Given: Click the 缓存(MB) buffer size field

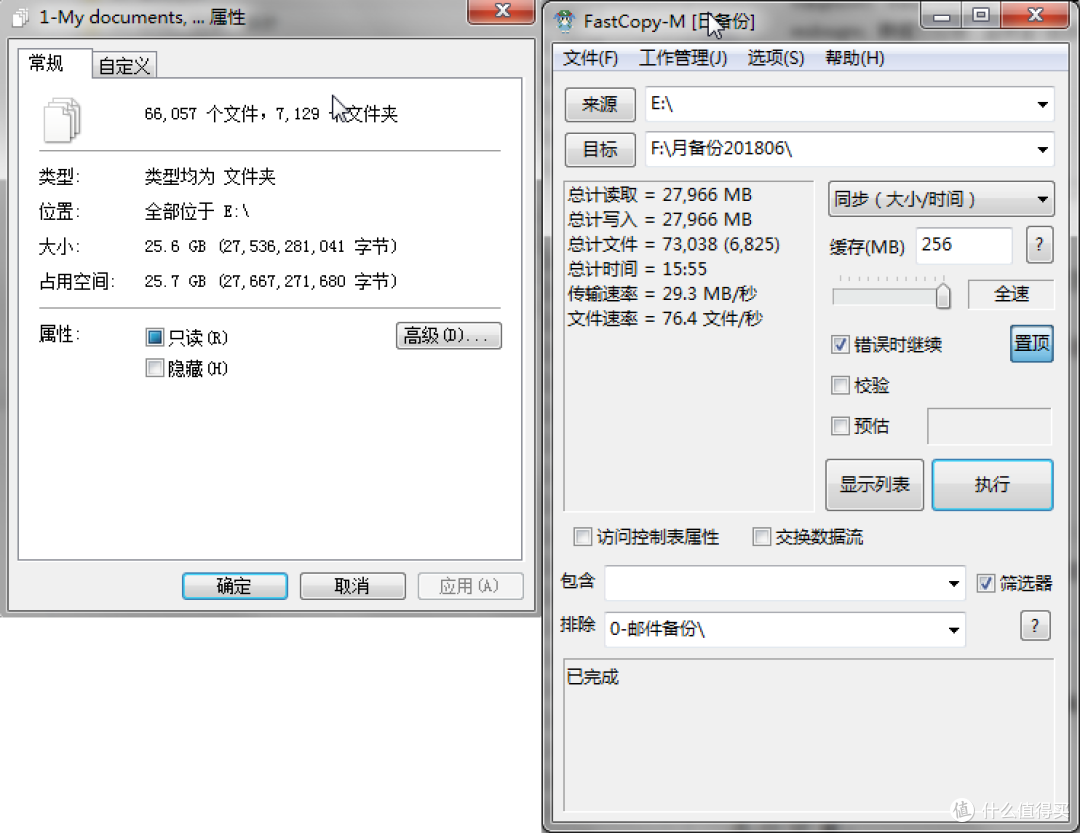Looking at the screenshot, I should 963,245.
